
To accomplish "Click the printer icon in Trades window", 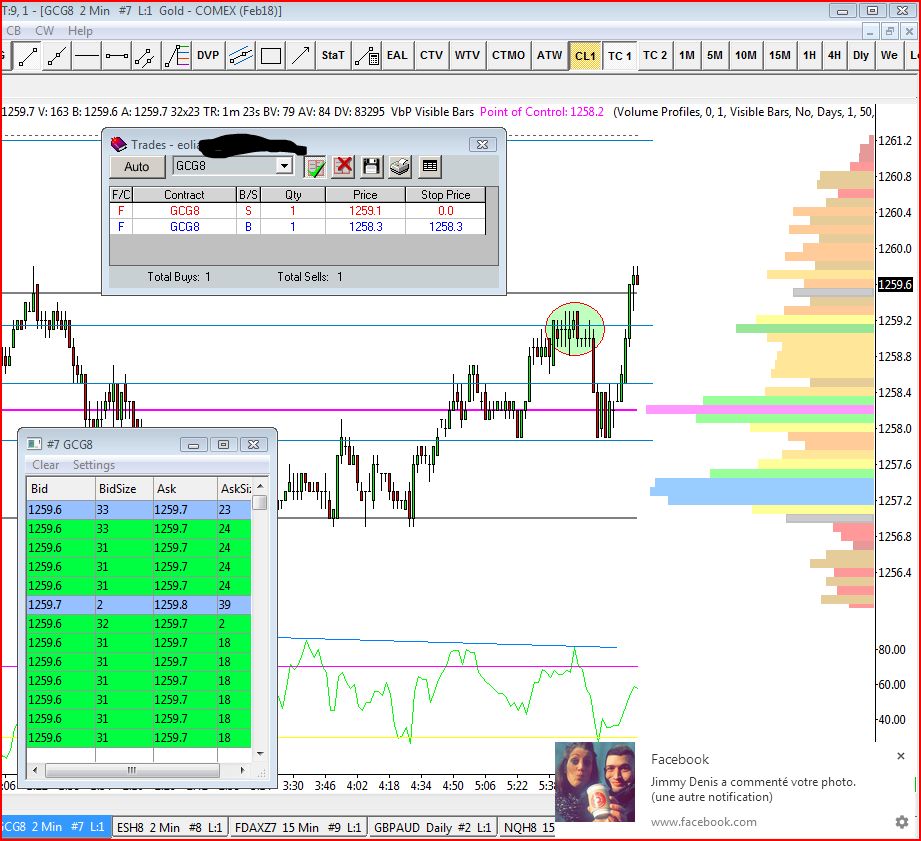I will (400, 167).
